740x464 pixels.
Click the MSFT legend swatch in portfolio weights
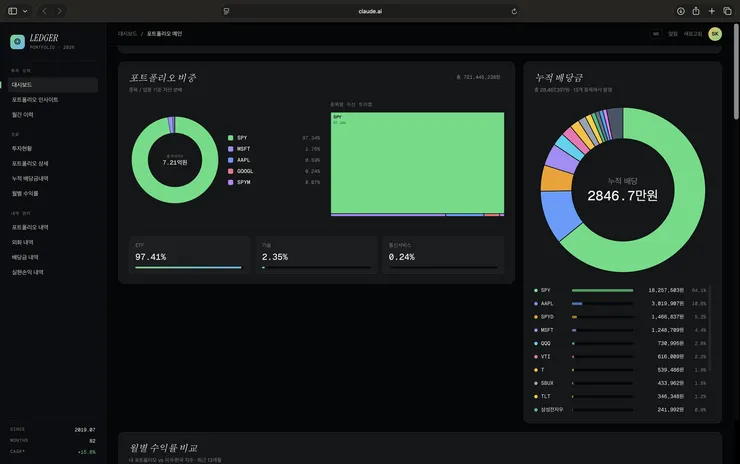[x=230, y=149]
